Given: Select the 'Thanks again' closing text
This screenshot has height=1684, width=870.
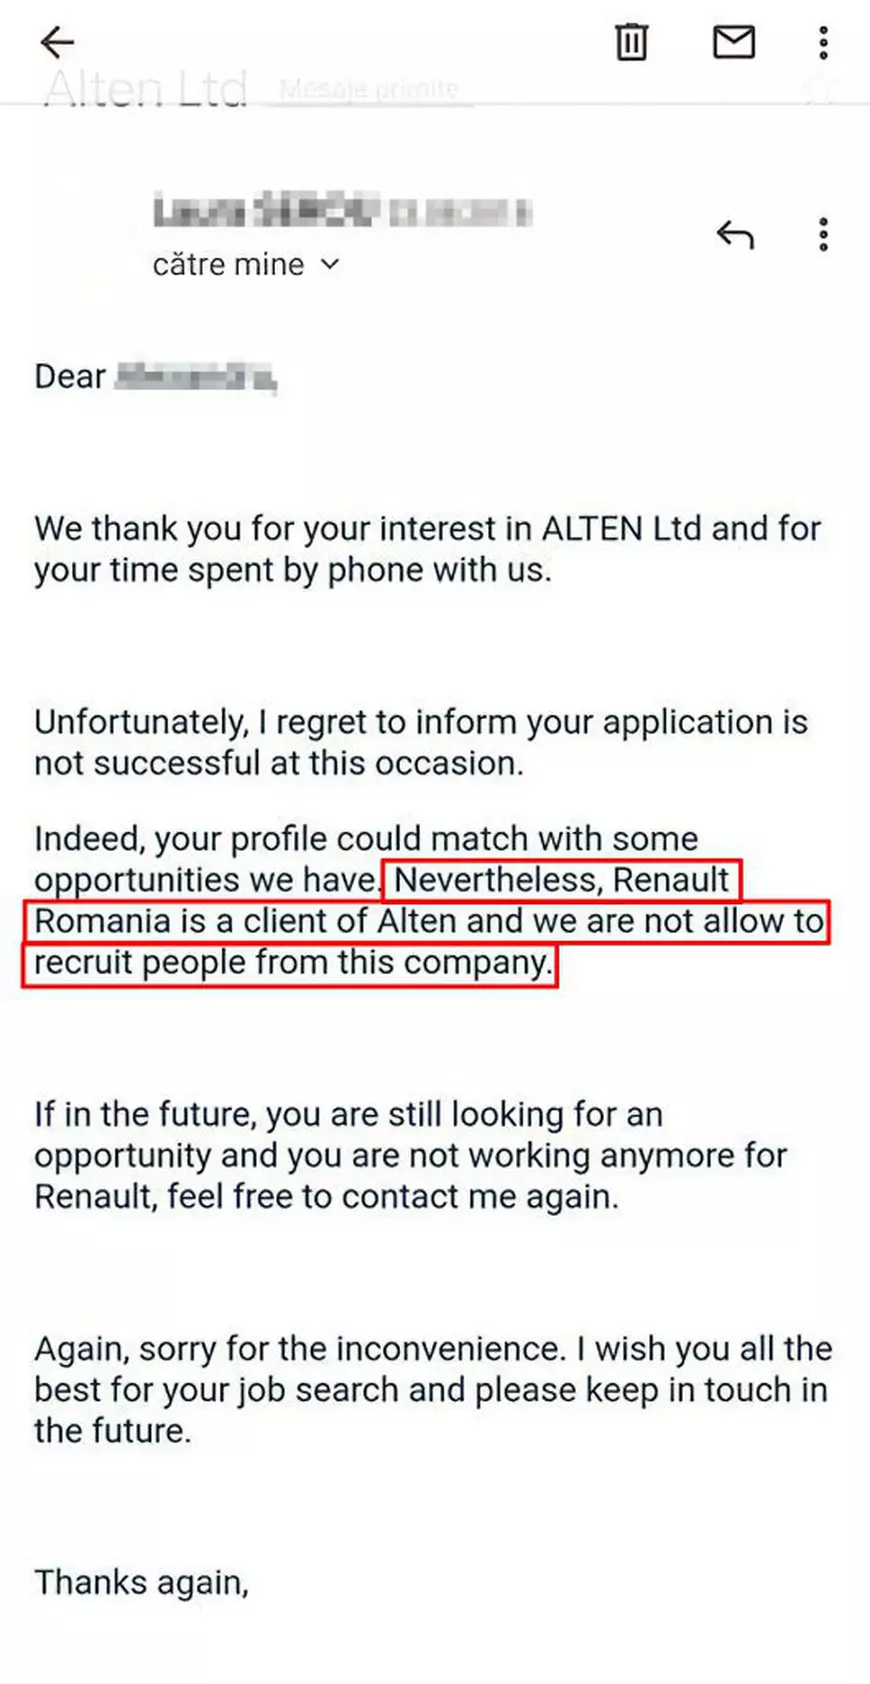Looking at the screenshot, I should (140, 1581).
